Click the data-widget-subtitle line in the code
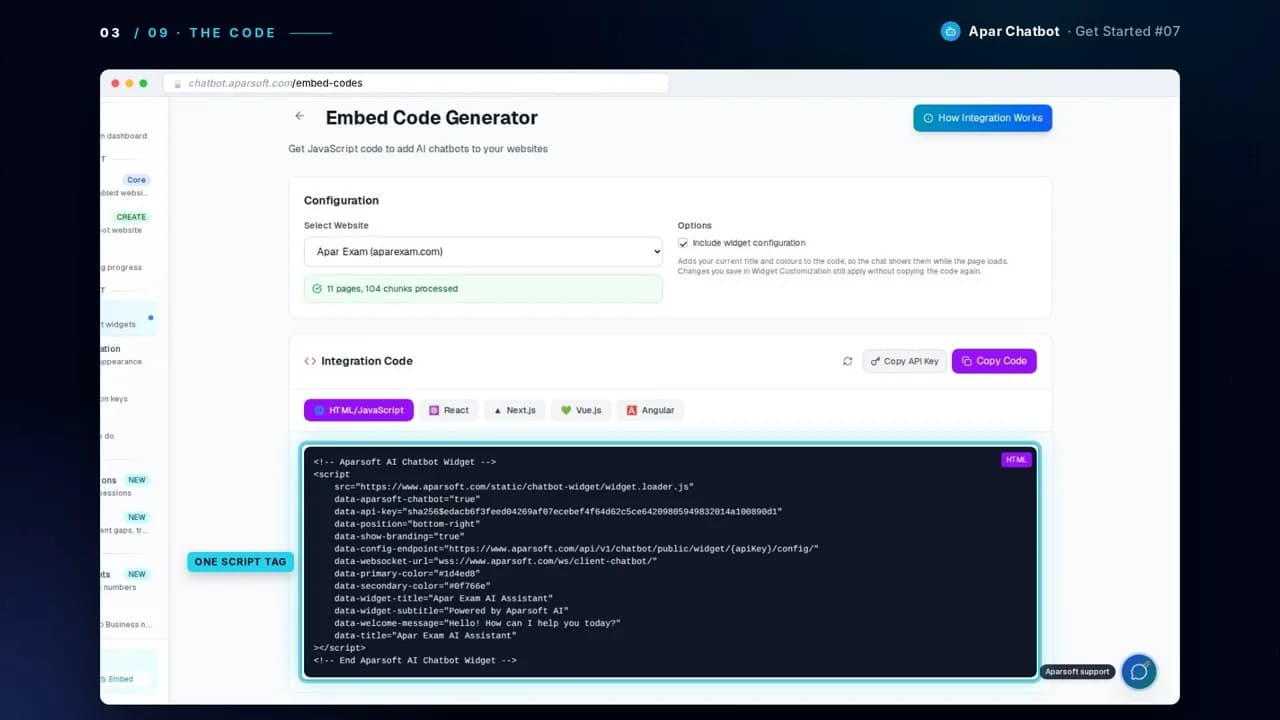 [x=451, y=610]
